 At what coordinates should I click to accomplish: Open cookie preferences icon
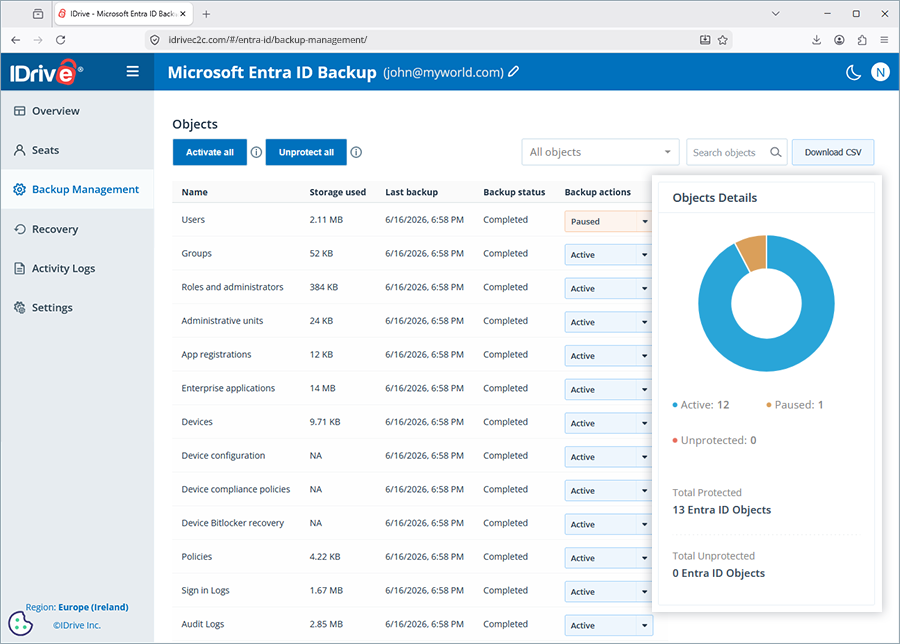[x=21, y=623]
